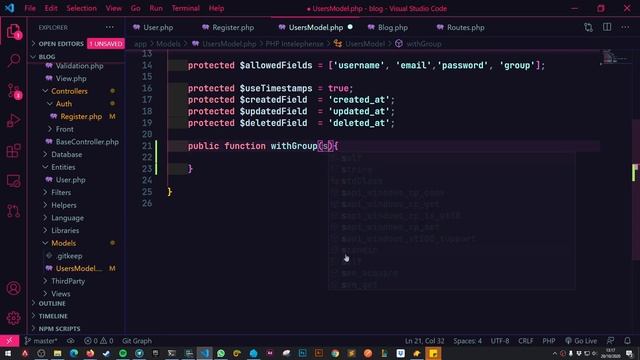This screenshot has width=640, height=360.
Task: Open the Search view in activity bar
Action: 13,60
